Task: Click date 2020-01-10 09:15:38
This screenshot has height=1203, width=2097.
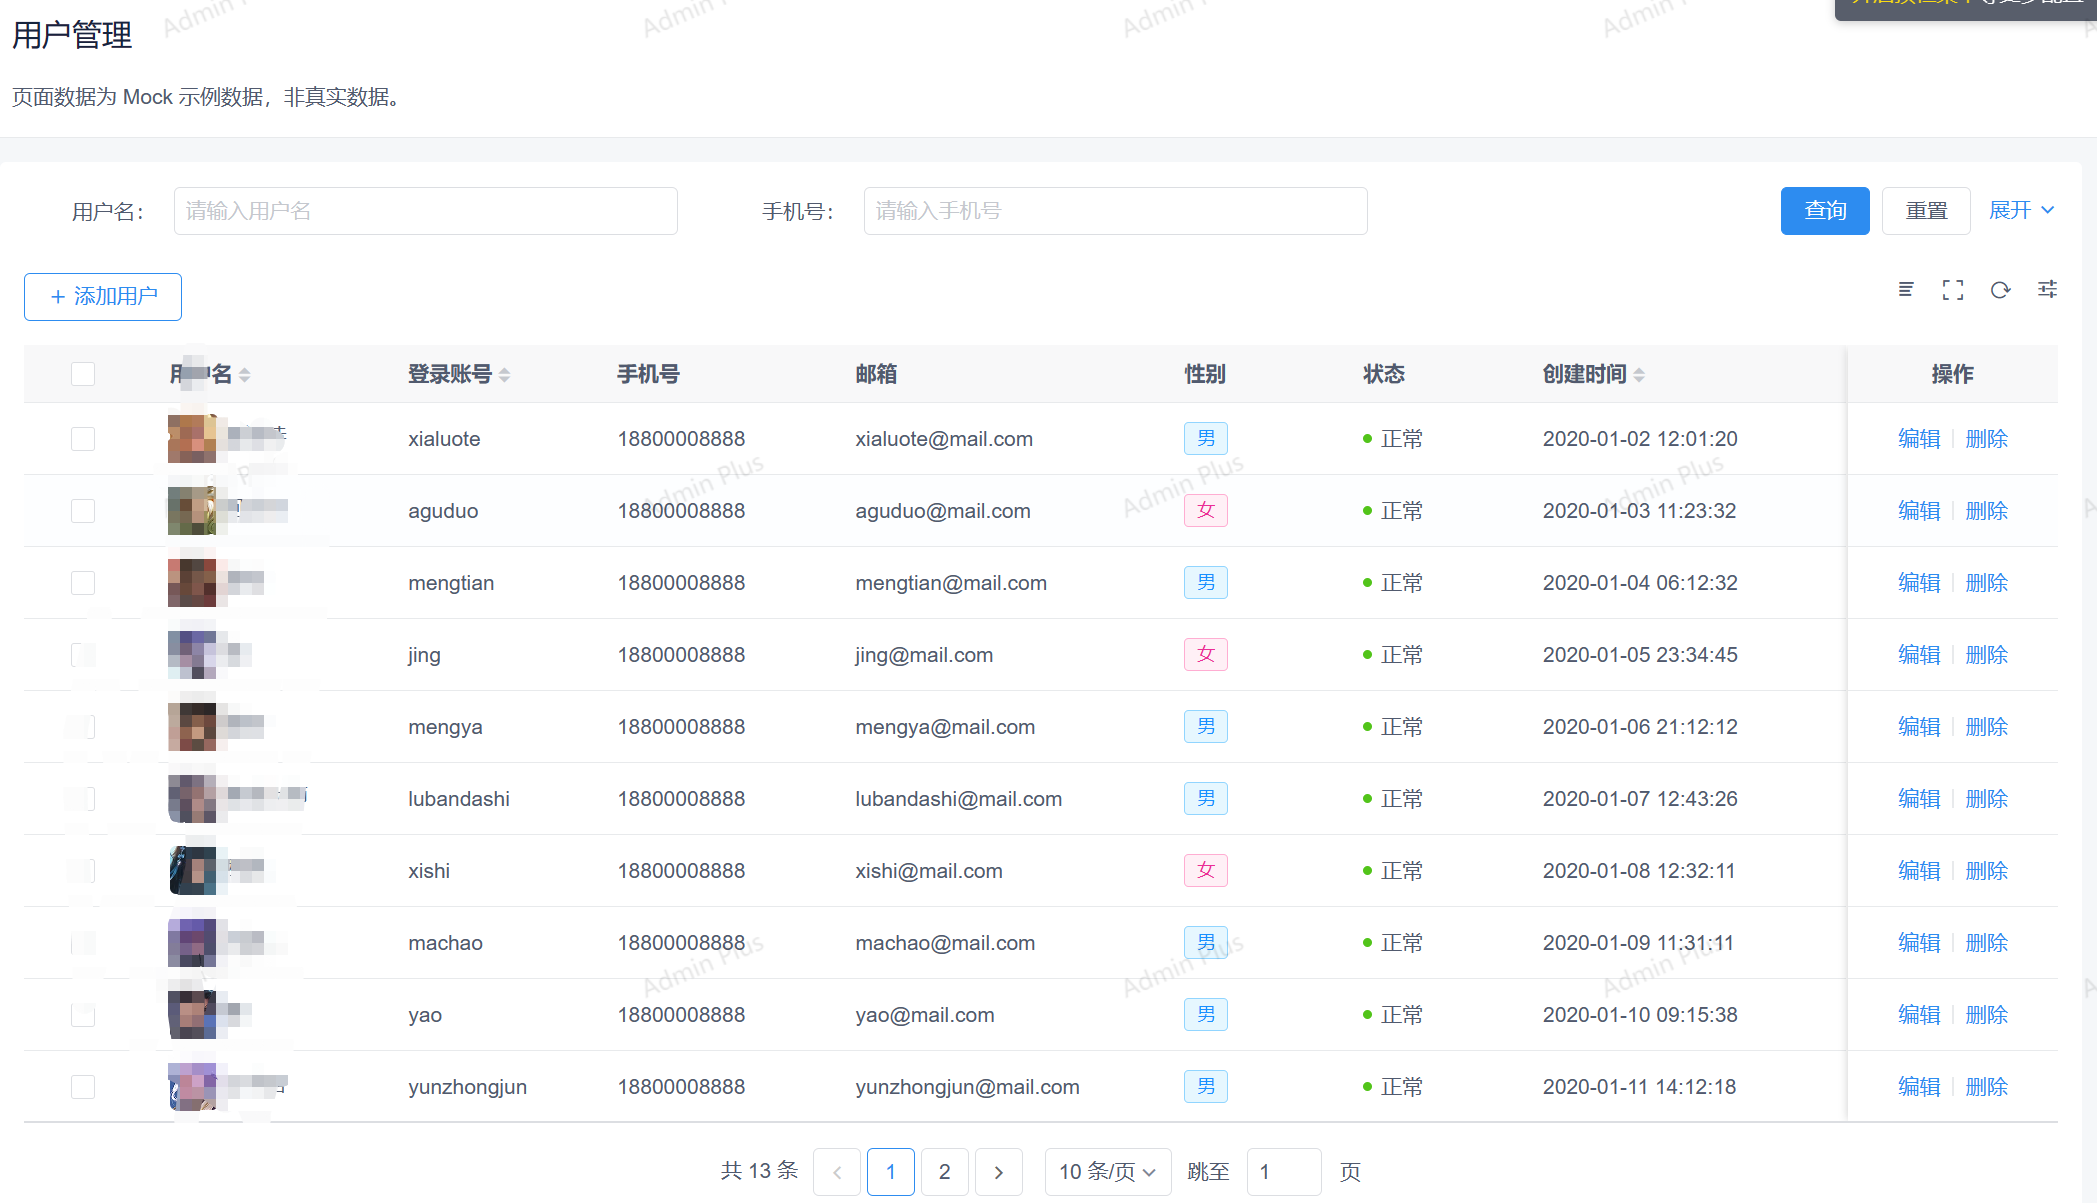Action: click(1640, 1015)
